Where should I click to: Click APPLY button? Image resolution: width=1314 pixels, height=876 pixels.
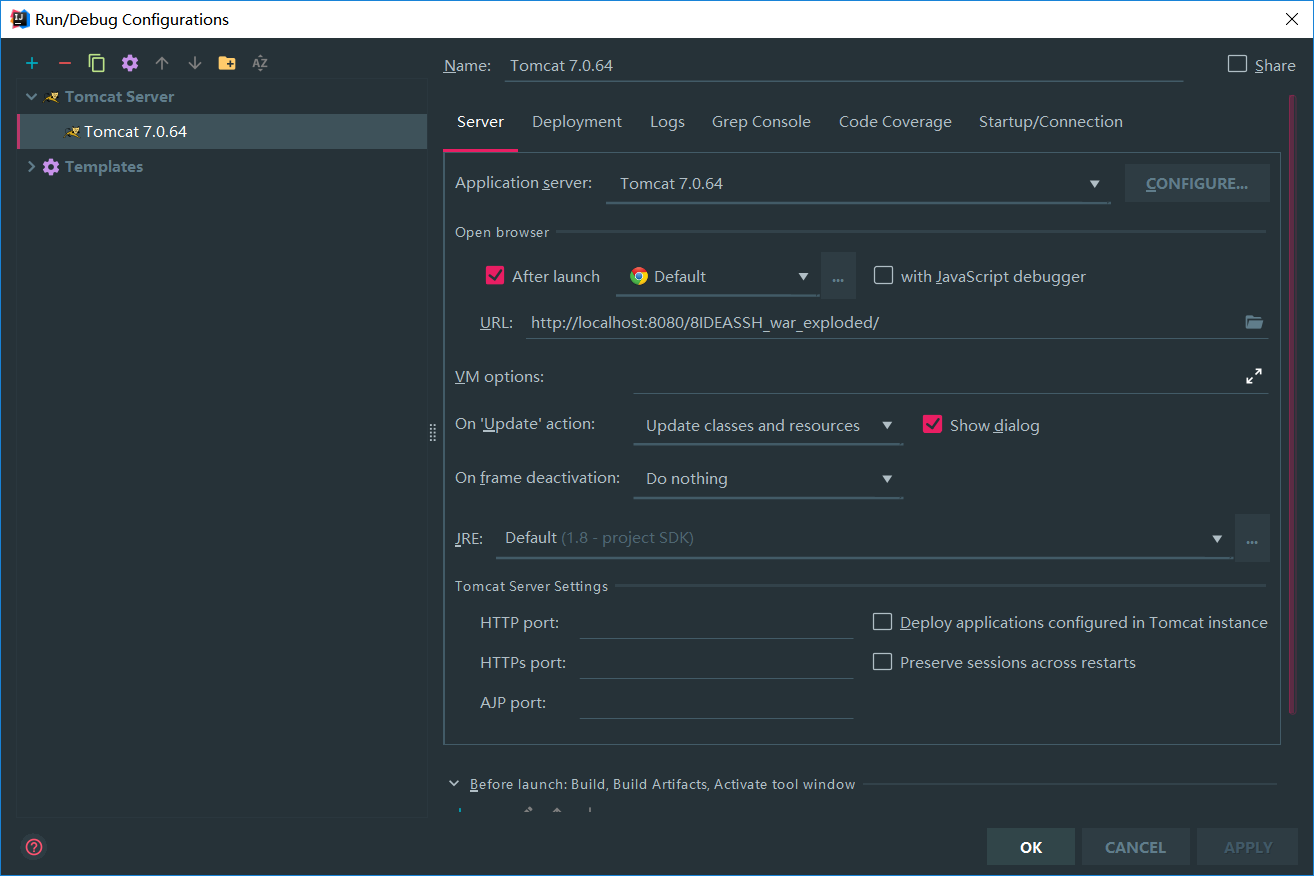[x=1248, y=847]
